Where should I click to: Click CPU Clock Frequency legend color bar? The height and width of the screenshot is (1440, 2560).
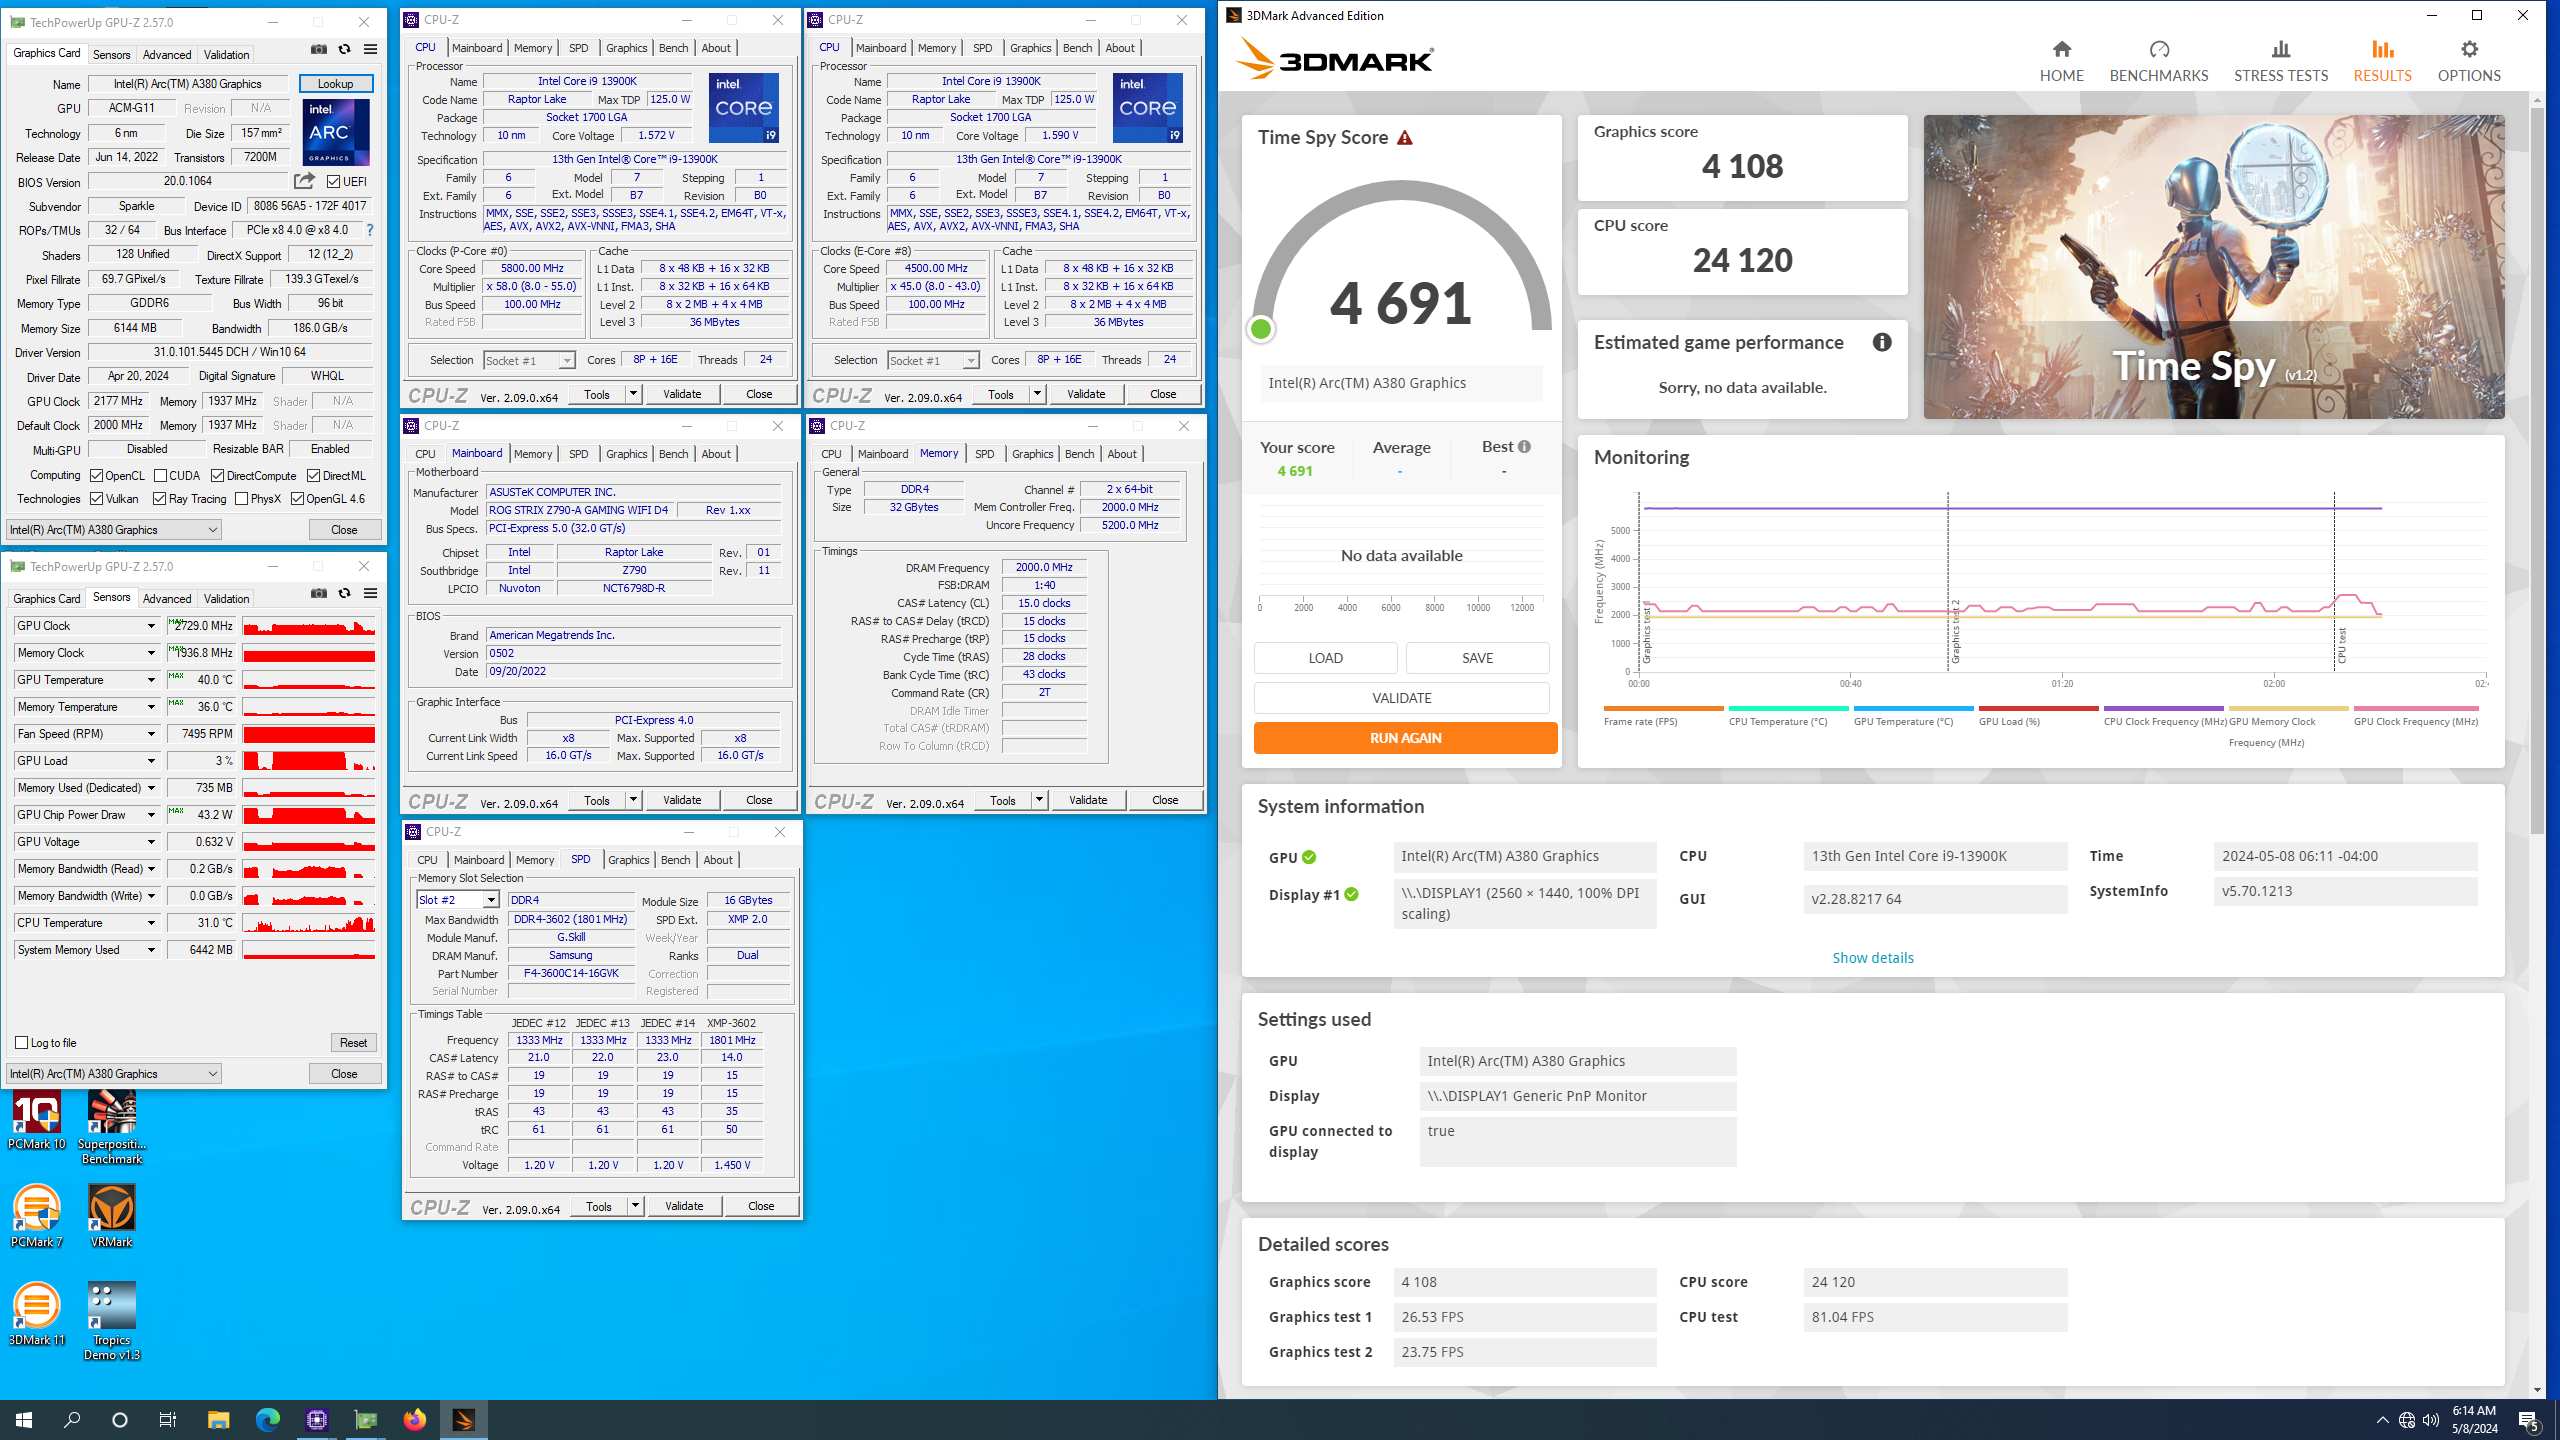2163,708
